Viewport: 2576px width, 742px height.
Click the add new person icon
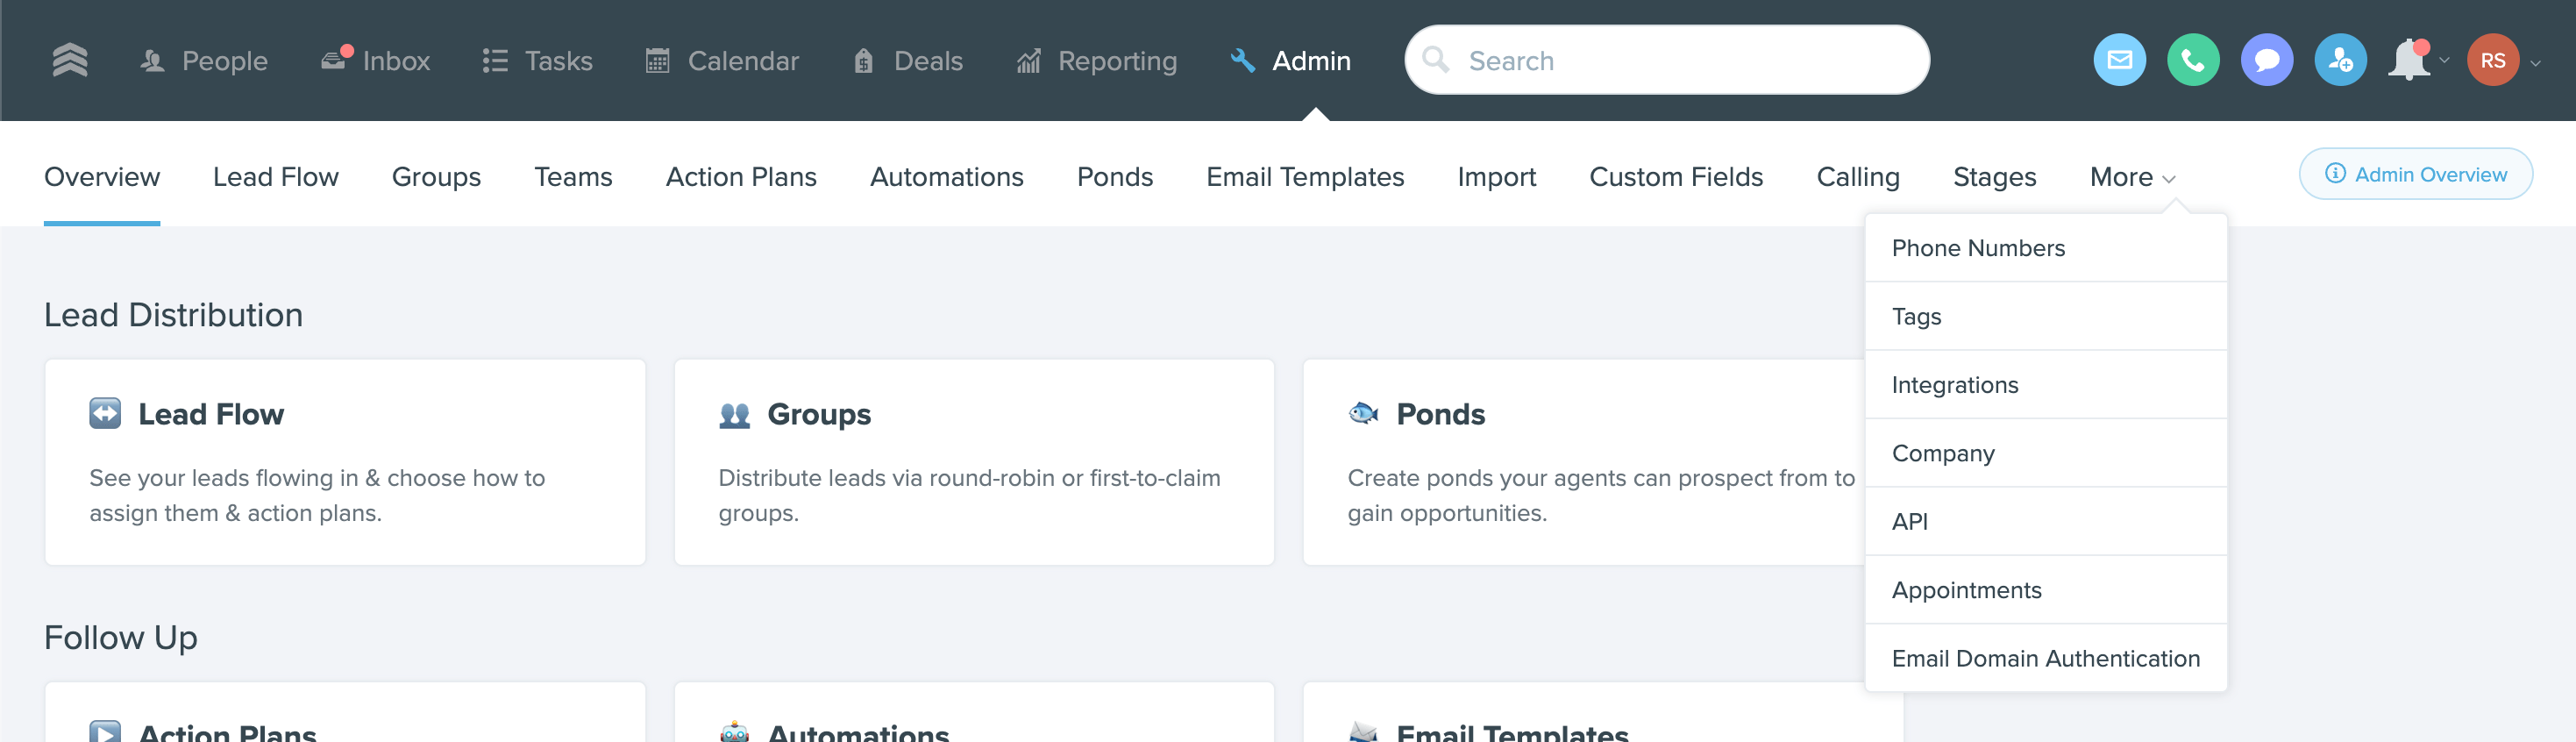coord(2340,61)
